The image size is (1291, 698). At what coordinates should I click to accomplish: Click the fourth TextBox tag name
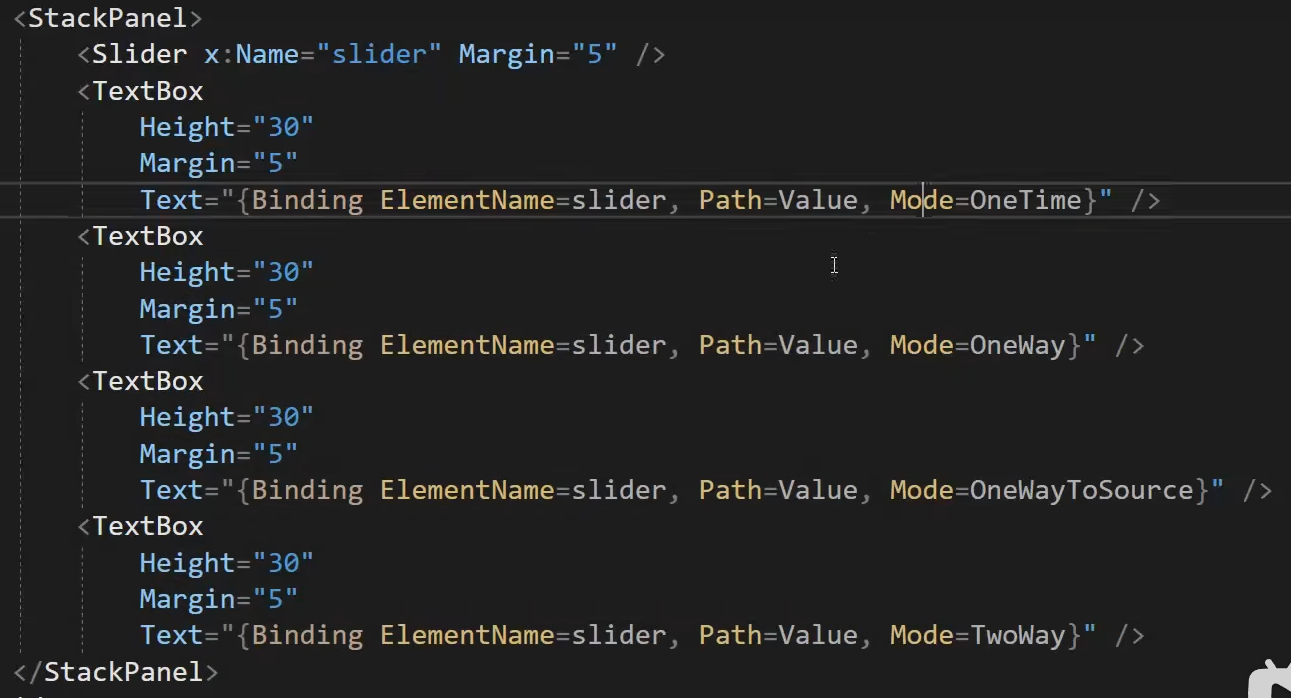(x=148, y=526)
